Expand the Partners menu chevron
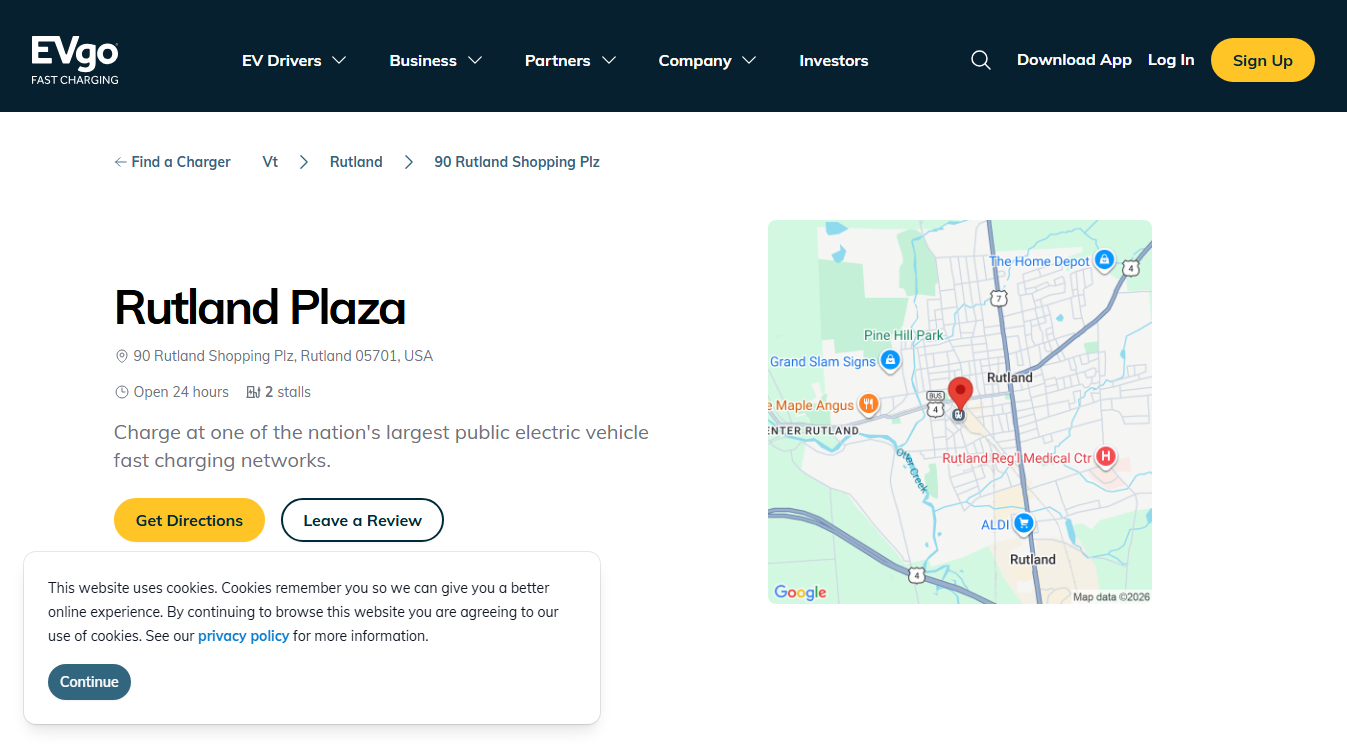The height and width of the screenshot is (748, 1347). pos(608,60)
